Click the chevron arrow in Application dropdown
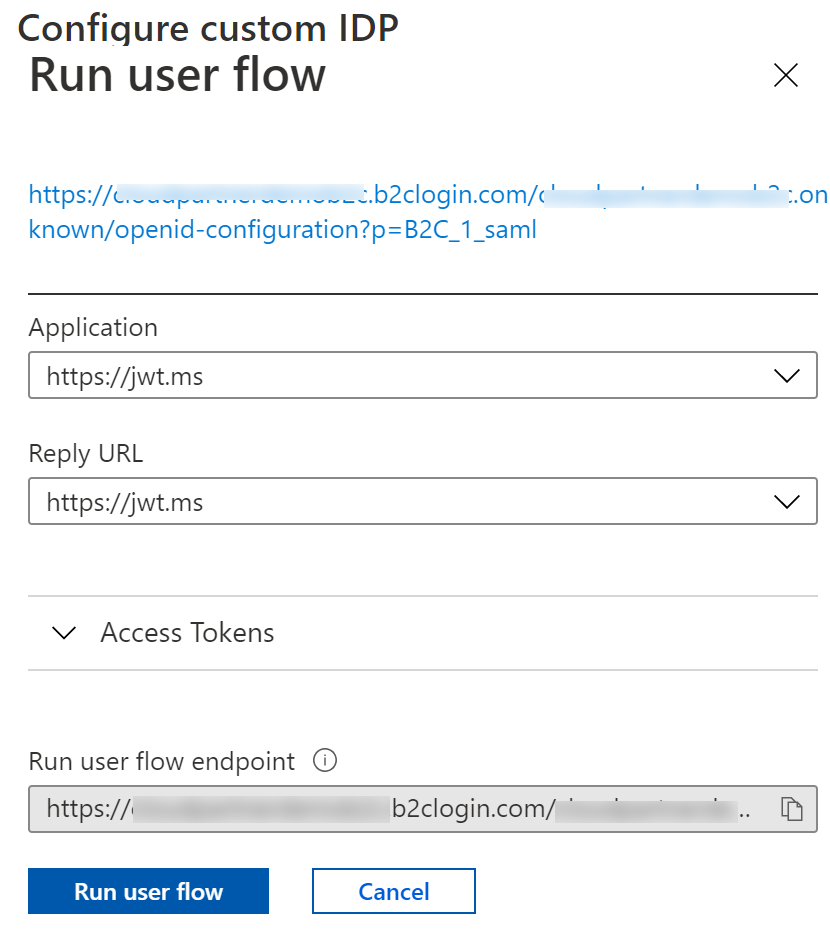 (x=787, y=376)
